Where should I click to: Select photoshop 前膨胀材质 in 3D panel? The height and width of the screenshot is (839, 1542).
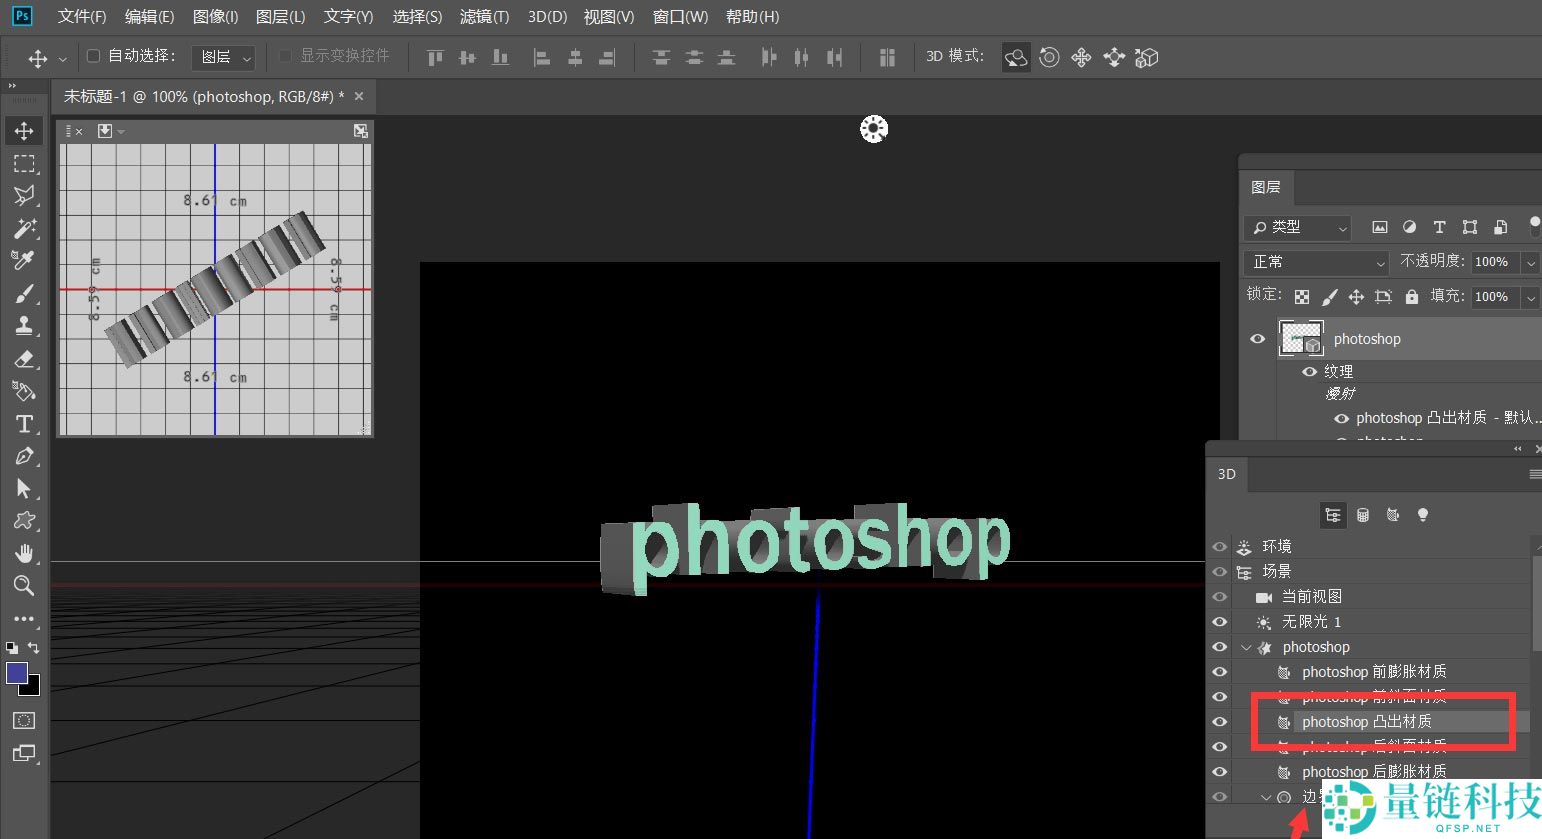(1373, 672)
